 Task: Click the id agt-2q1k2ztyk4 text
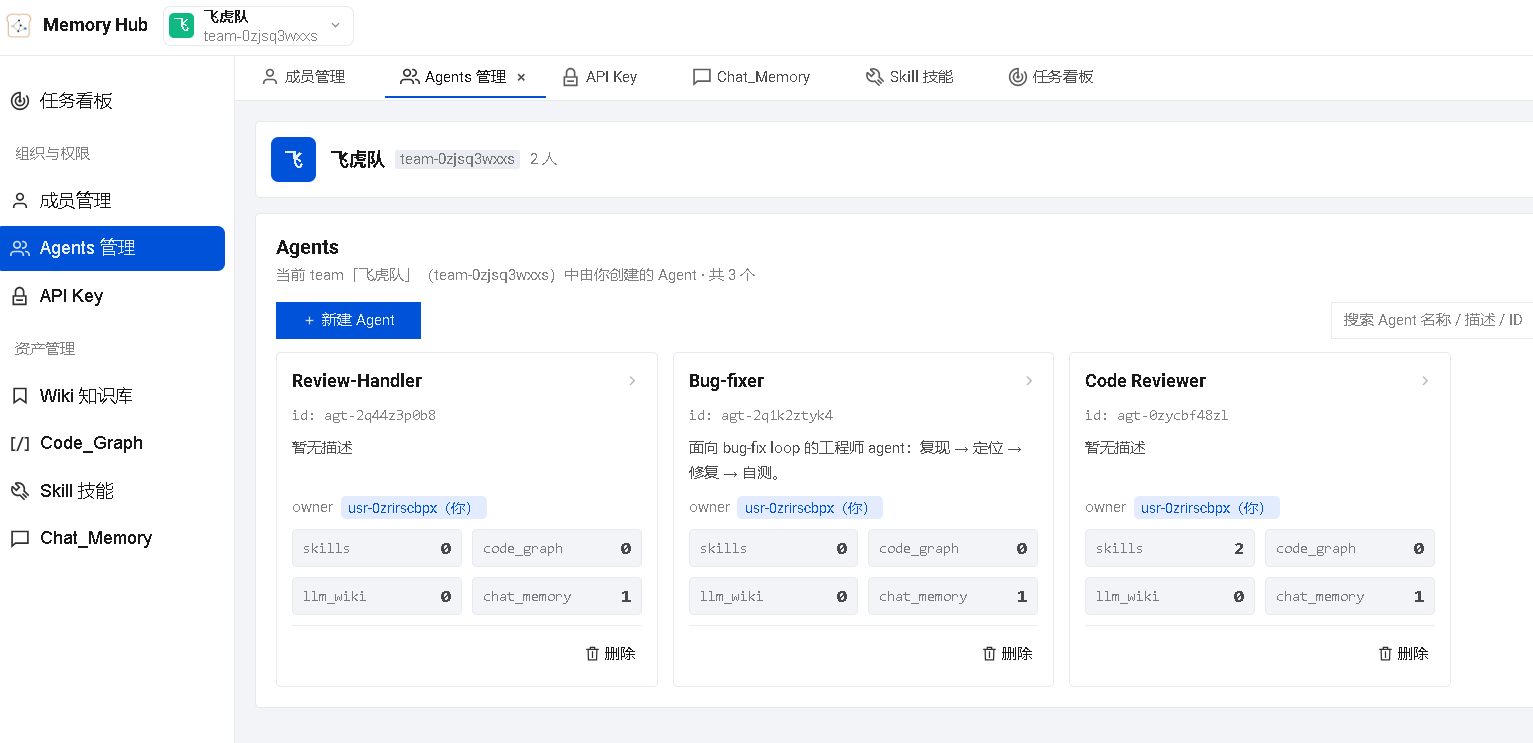(761, 416)
